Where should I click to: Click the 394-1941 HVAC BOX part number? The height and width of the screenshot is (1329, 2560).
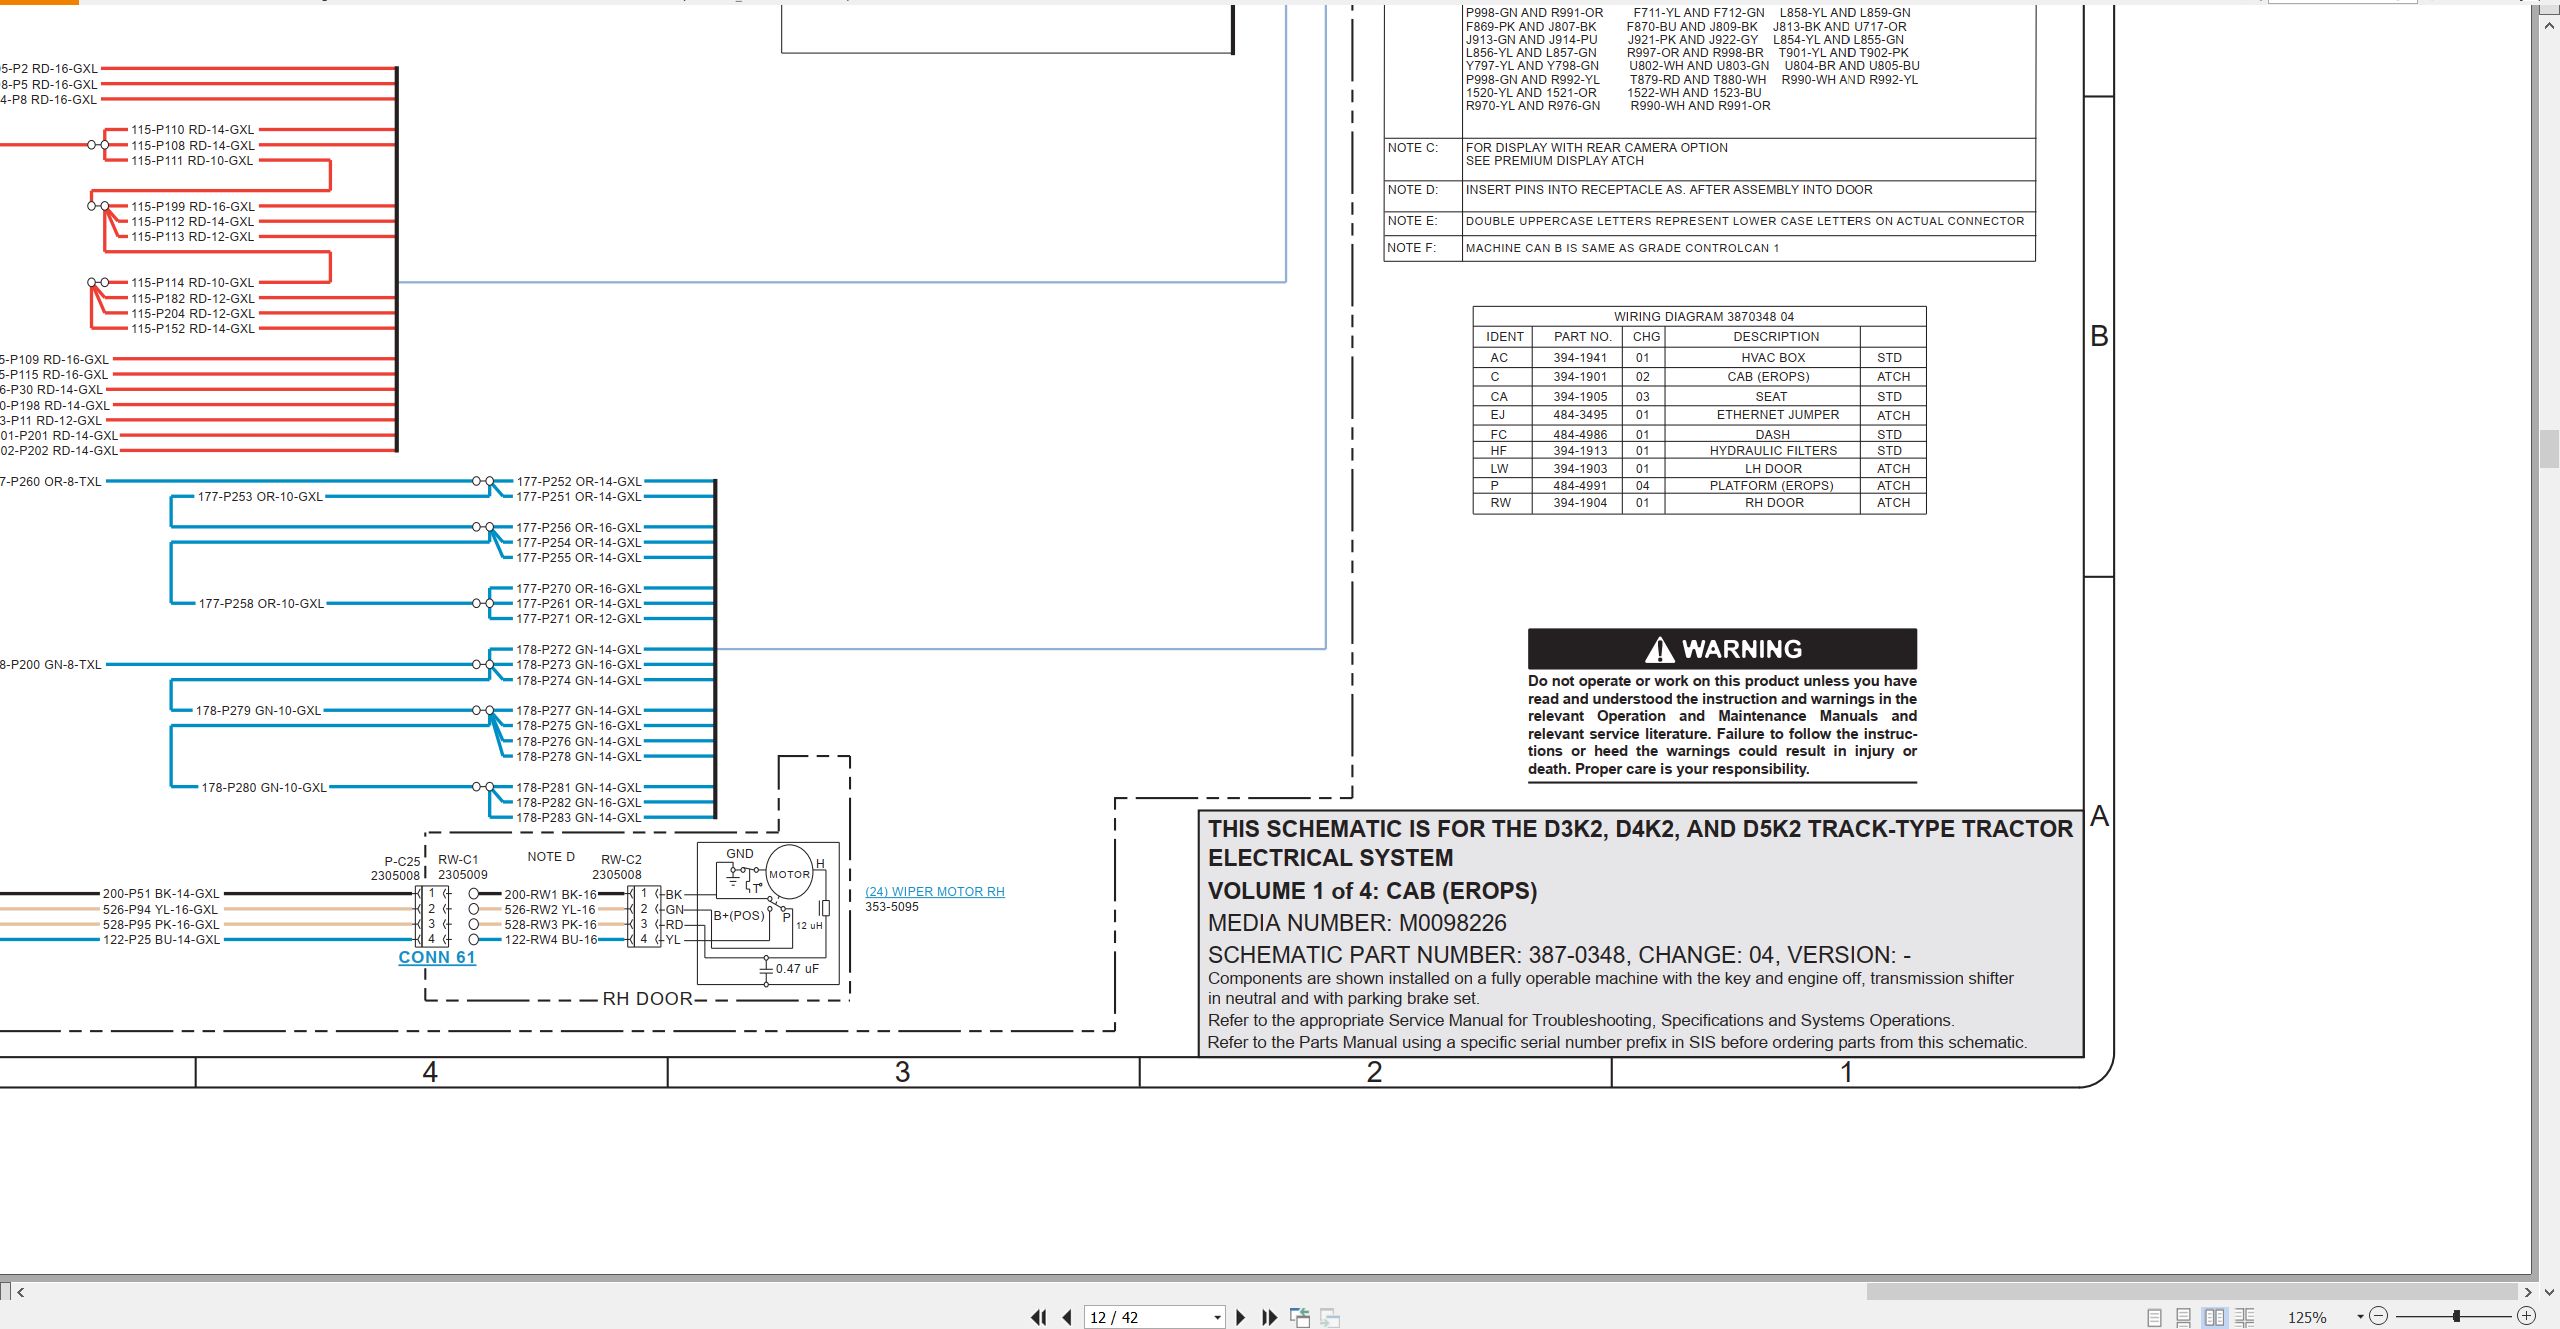(1580, 357)
